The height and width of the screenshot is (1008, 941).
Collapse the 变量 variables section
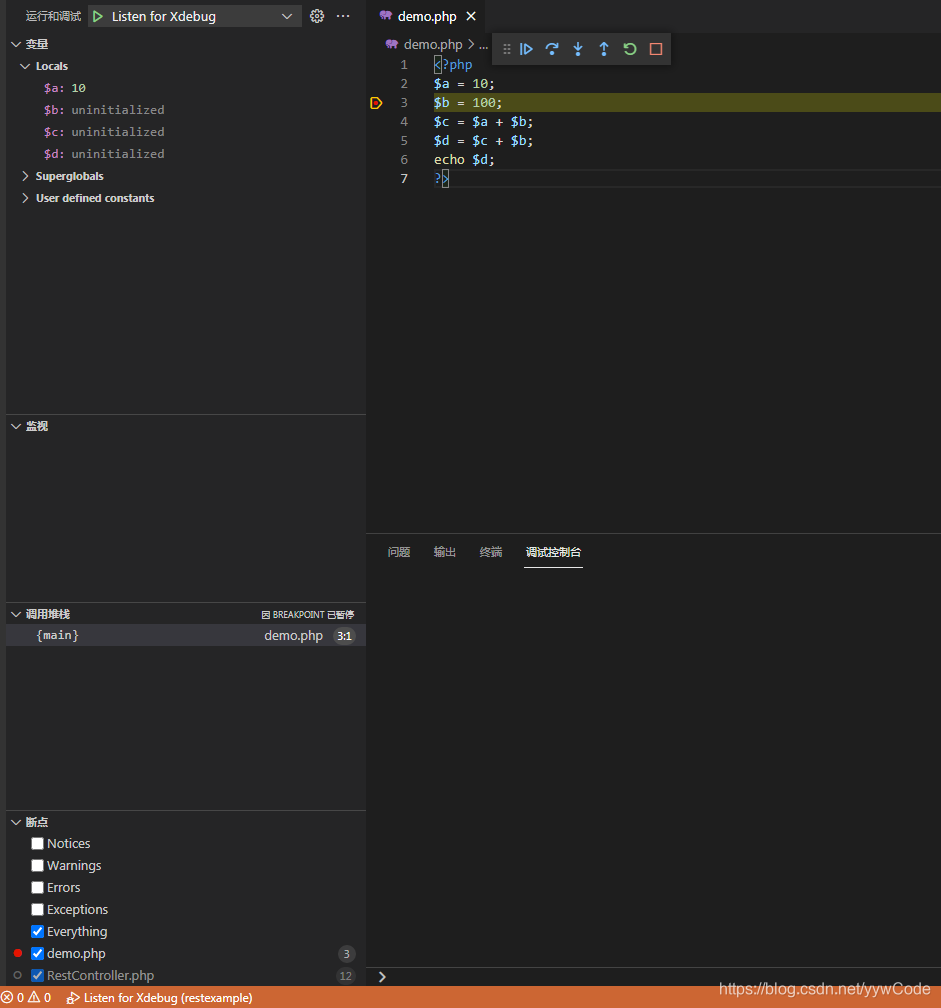pyautogui.click(x=16, y=44)
